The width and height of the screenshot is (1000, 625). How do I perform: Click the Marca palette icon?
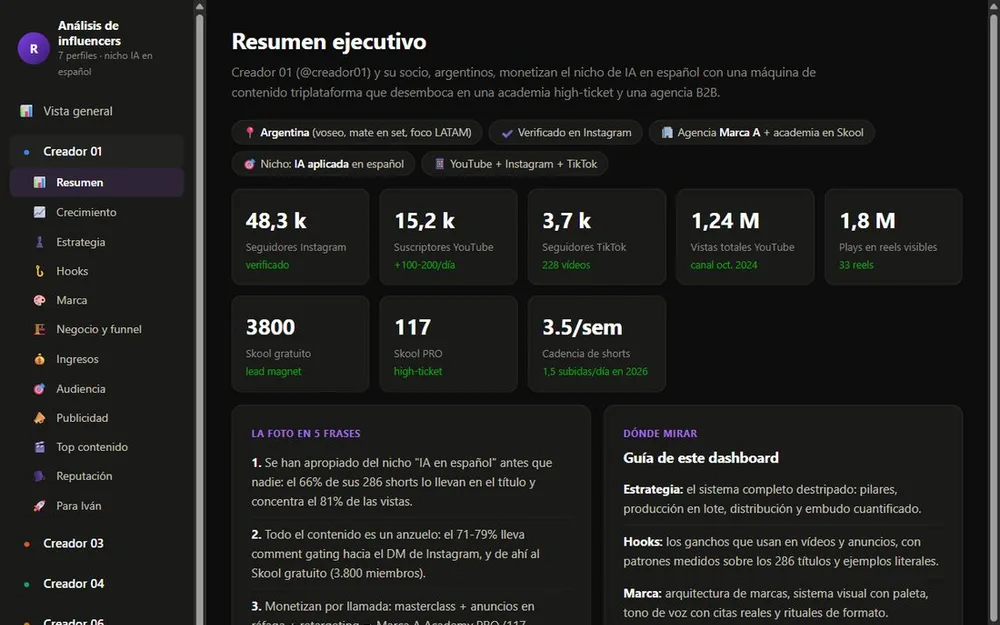point(40,300)
